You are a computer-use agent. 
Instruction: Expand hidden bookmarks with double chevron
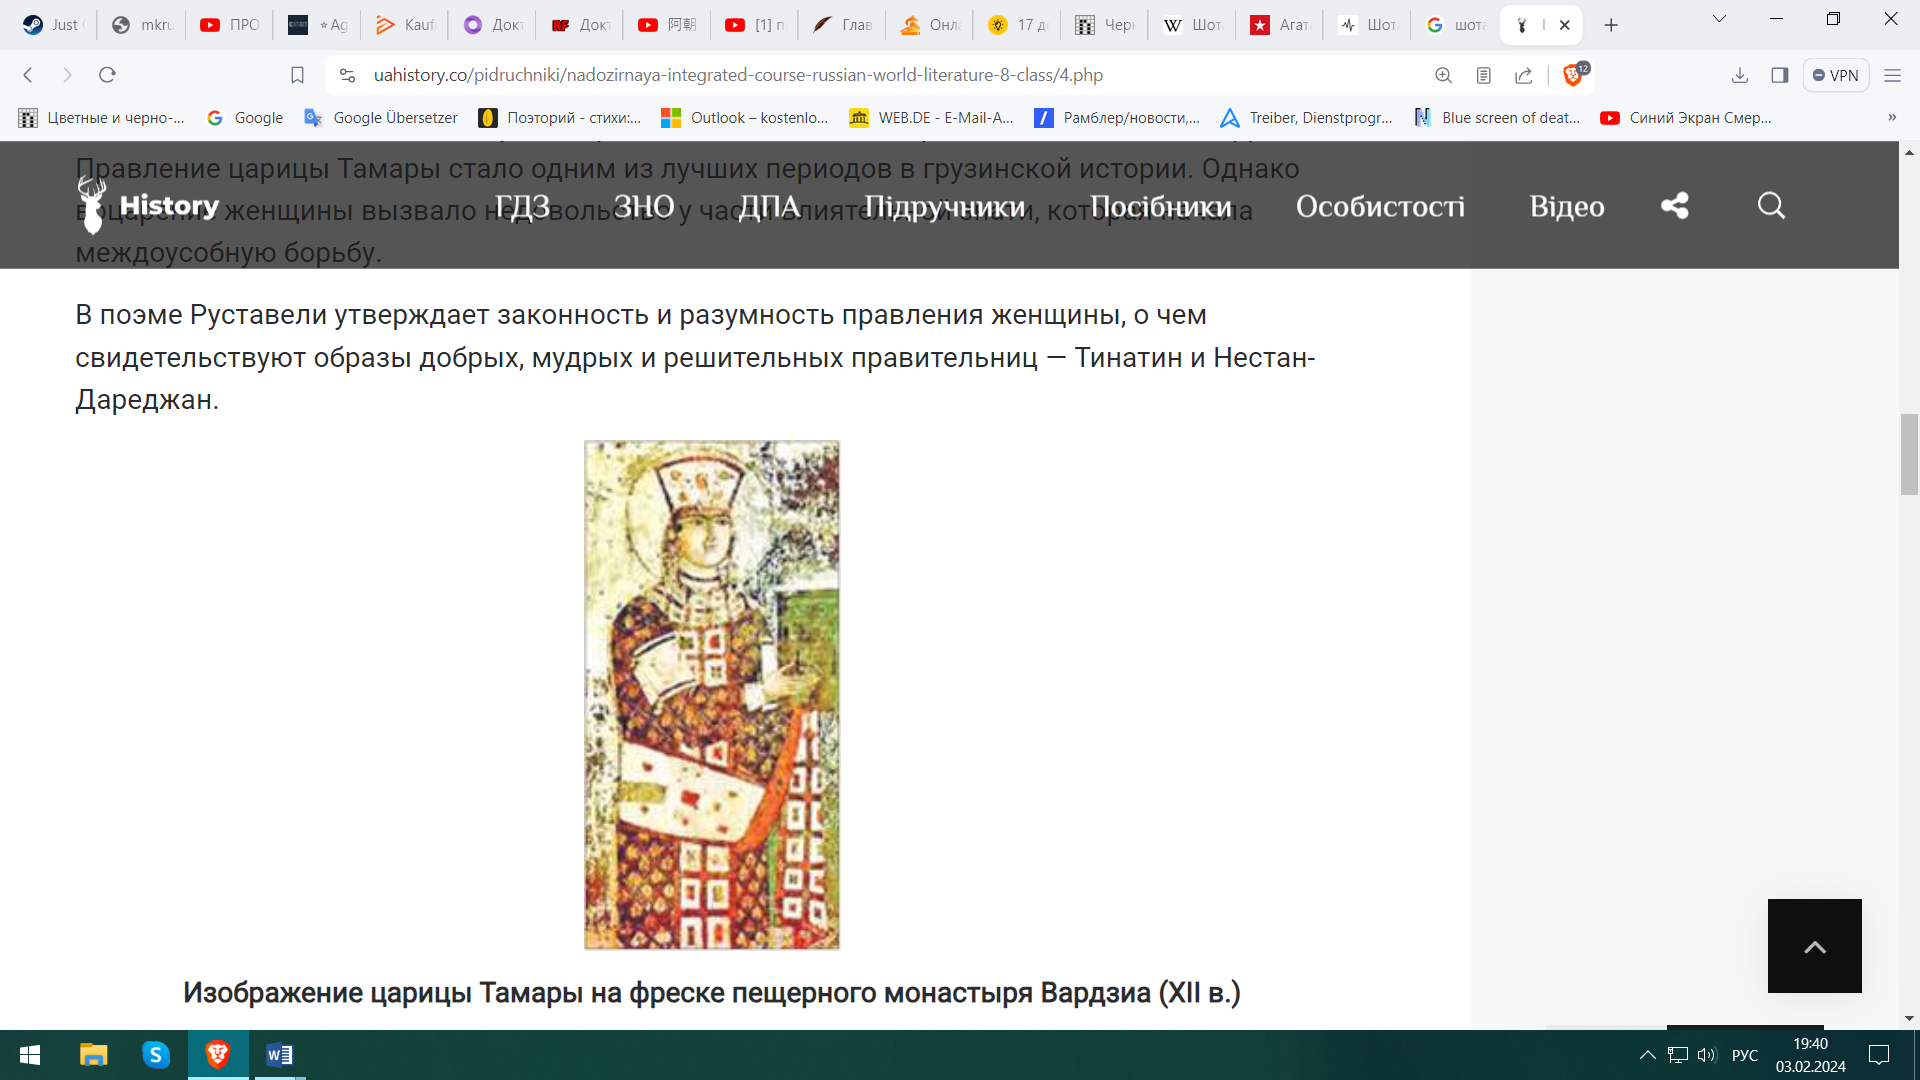tap(1892, 117)
